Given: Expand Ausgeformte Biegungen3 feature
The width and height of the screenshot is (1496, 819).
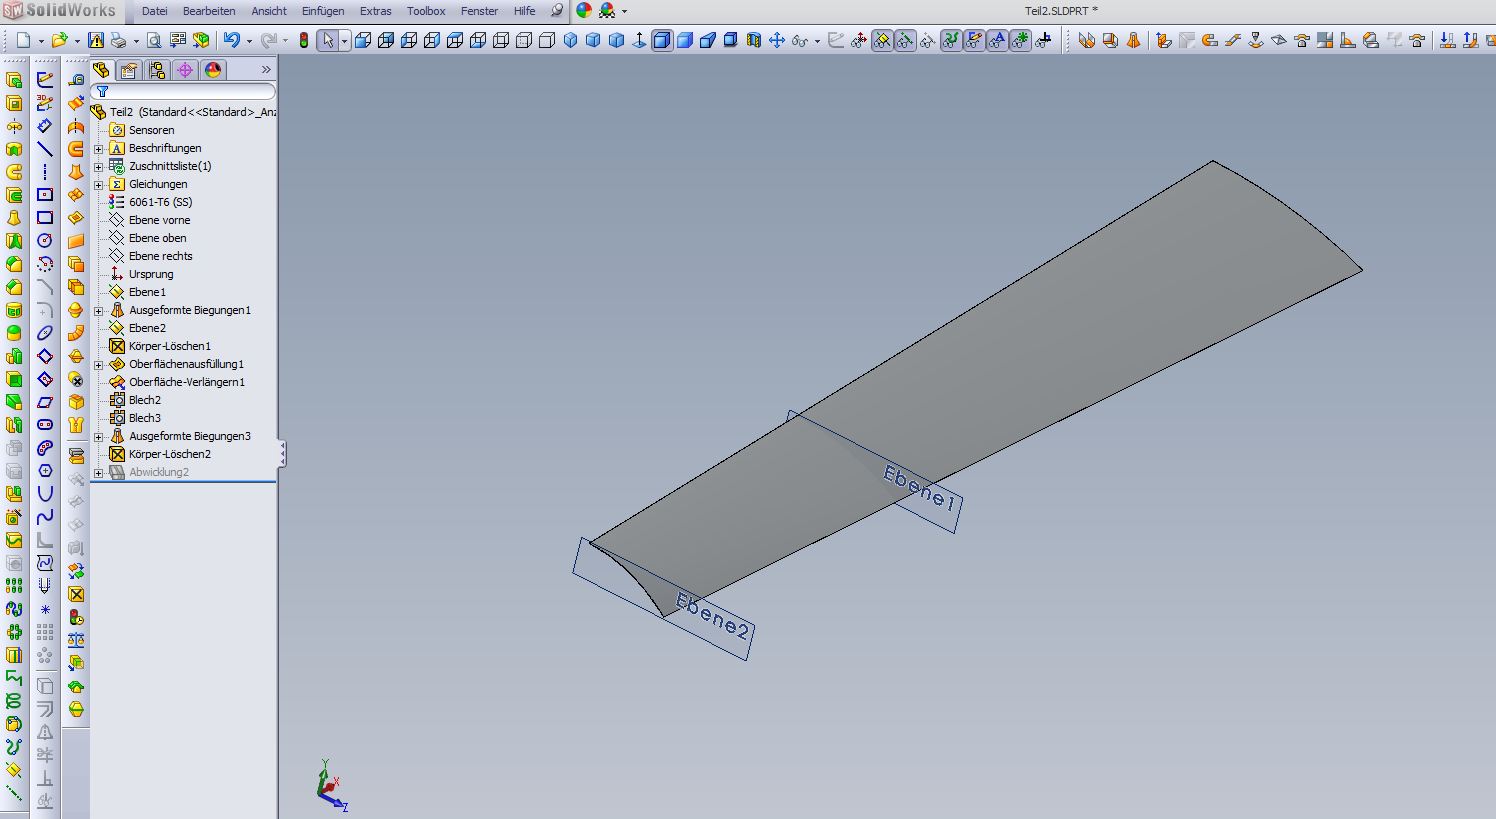Looking at the screenshot, I should 99,436.
